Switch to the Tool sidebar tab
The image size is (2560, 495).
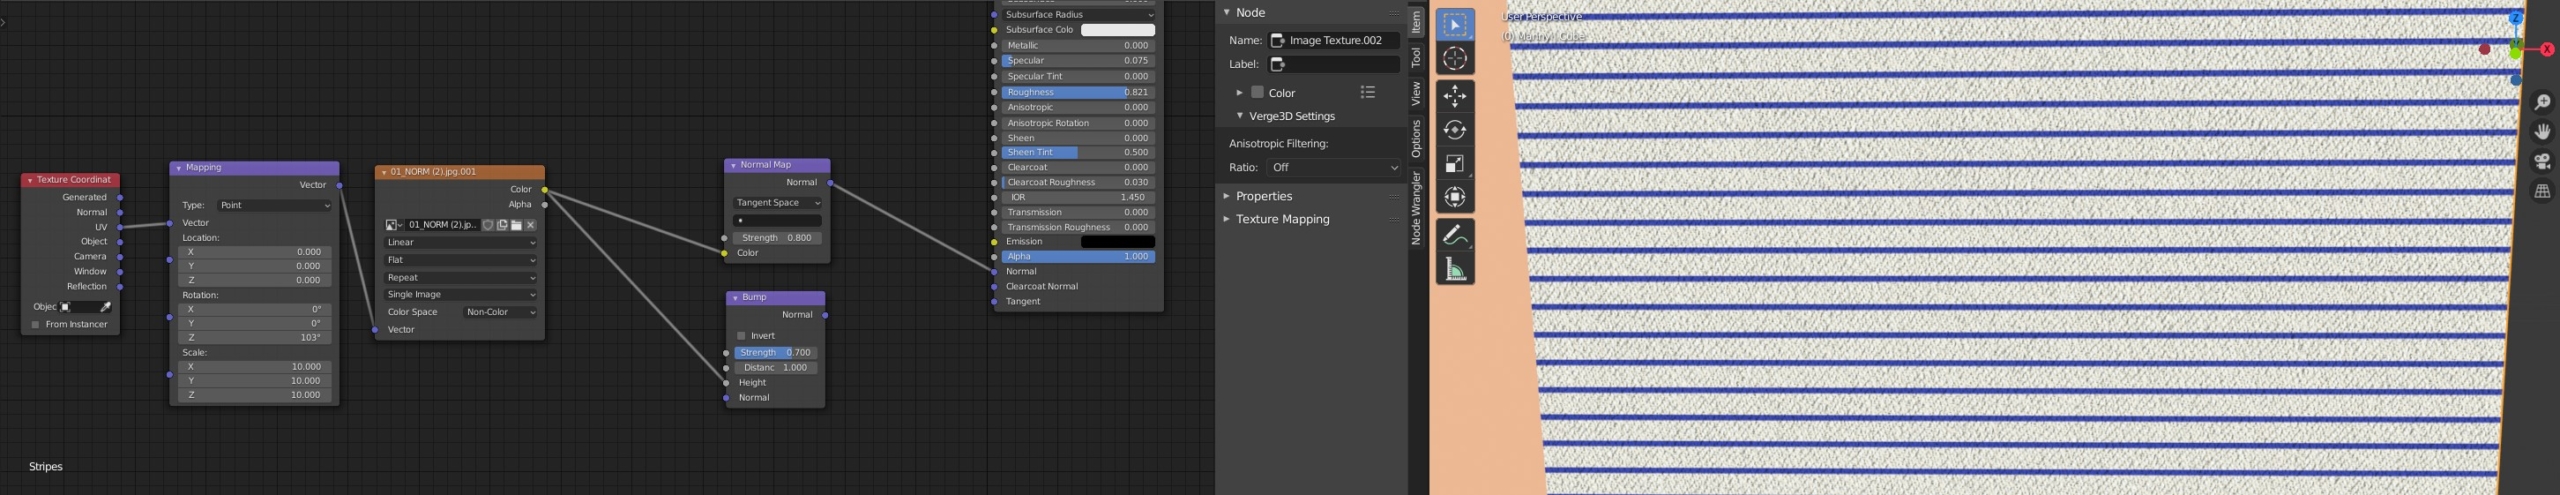(x=1416, y=58)
